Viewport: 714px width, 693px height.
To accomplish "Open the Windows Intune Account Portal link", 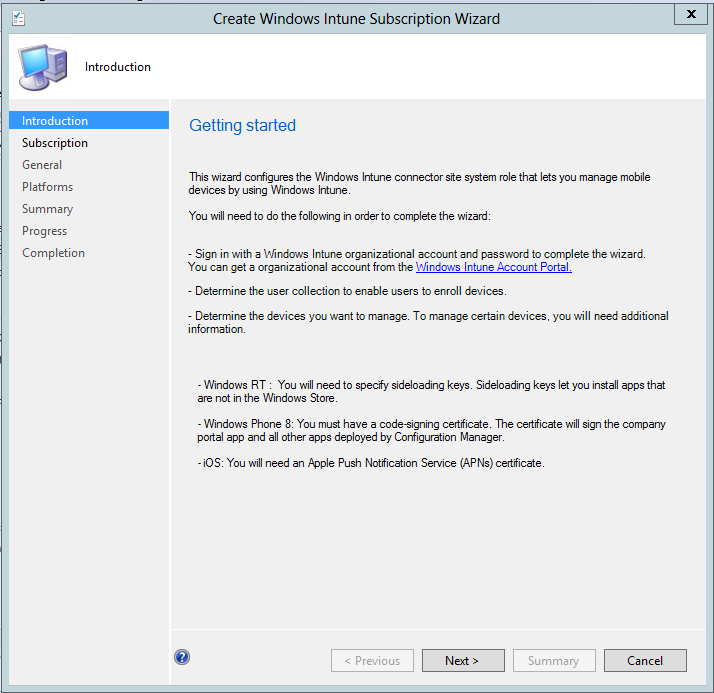I will tap(494, 267).
